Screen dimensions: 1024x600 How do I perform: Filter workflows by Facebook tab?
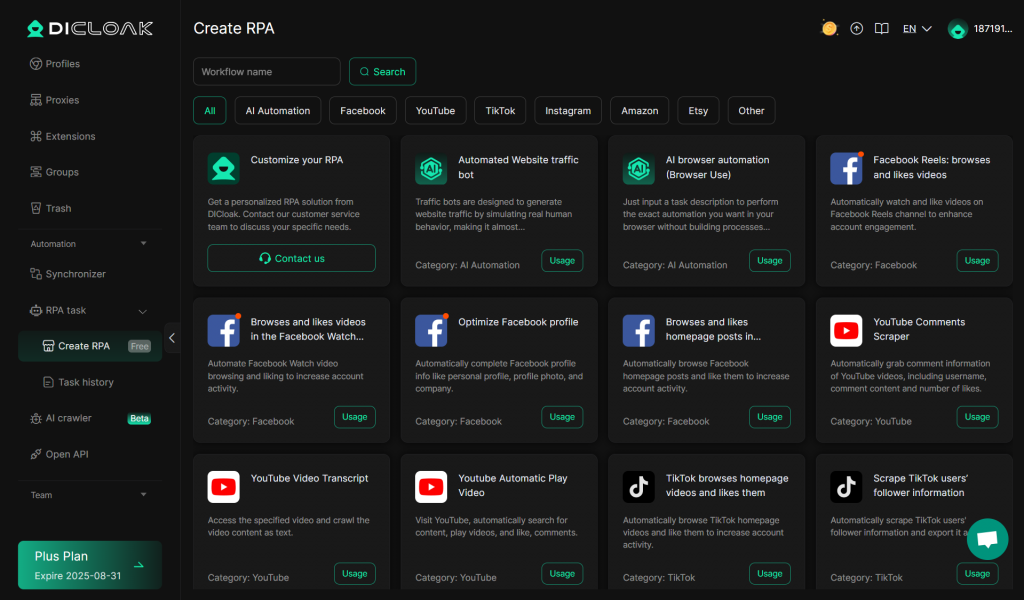[362, 111]
